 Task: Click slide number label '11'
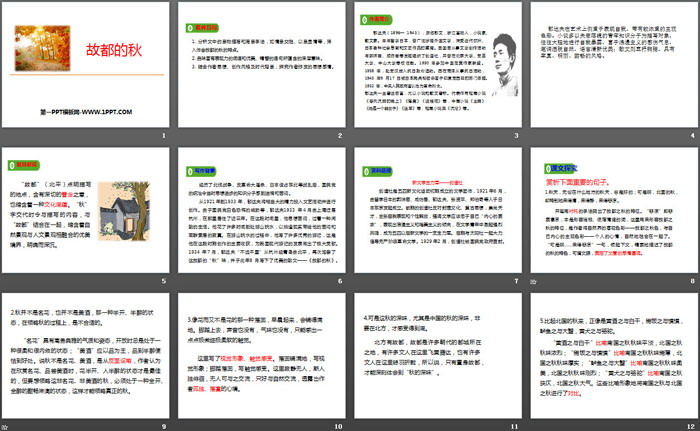(515, 427)
